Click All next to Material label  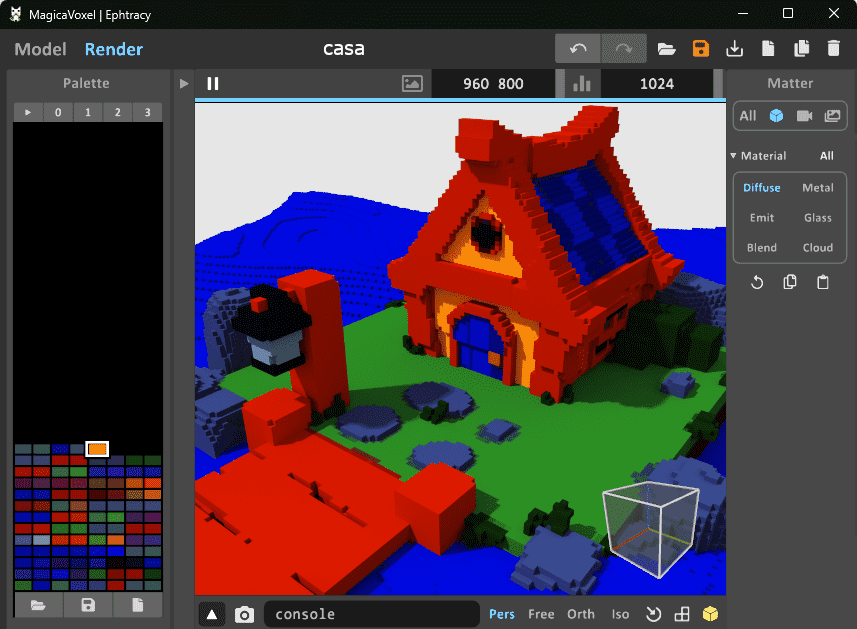(x=826, y=156)
